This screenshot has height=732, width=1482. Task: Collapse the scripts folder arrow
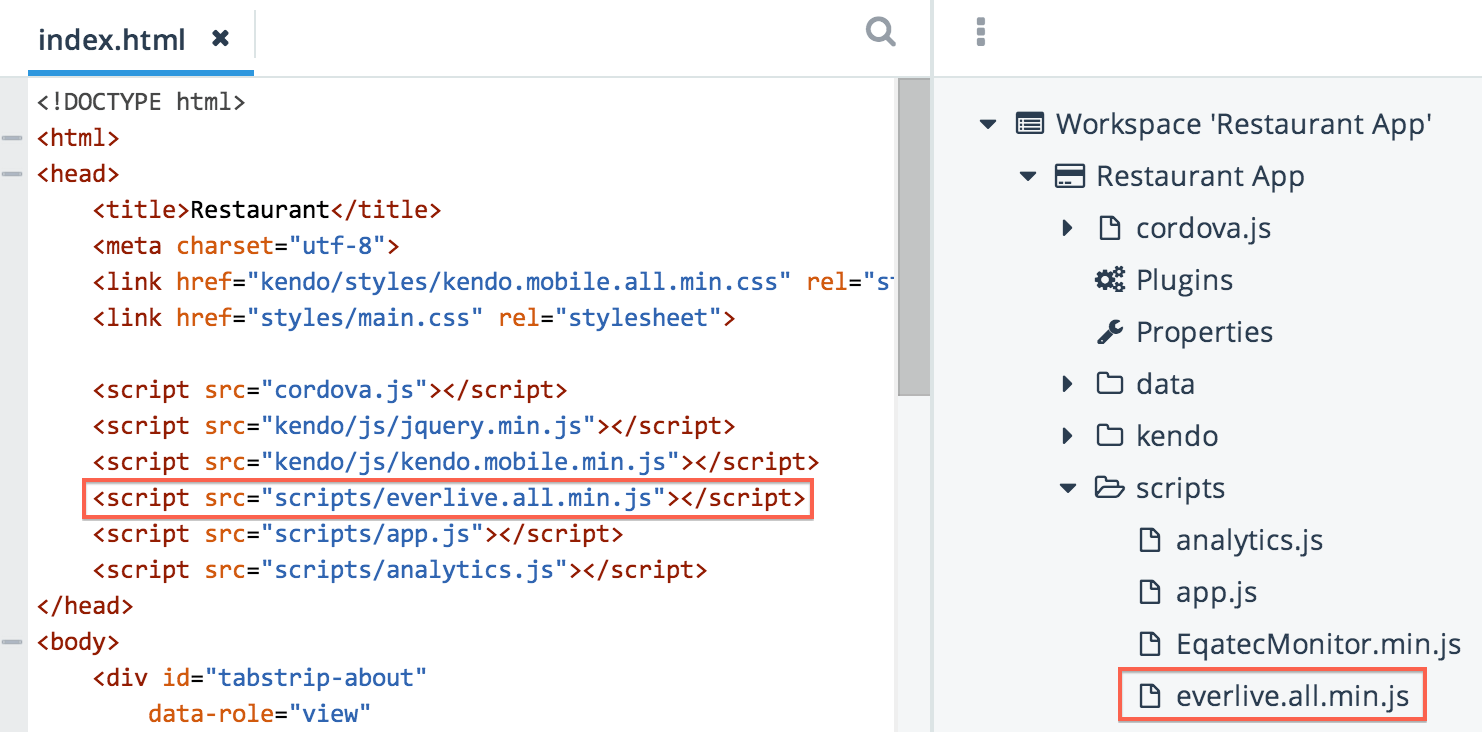tap(1068, 489)
